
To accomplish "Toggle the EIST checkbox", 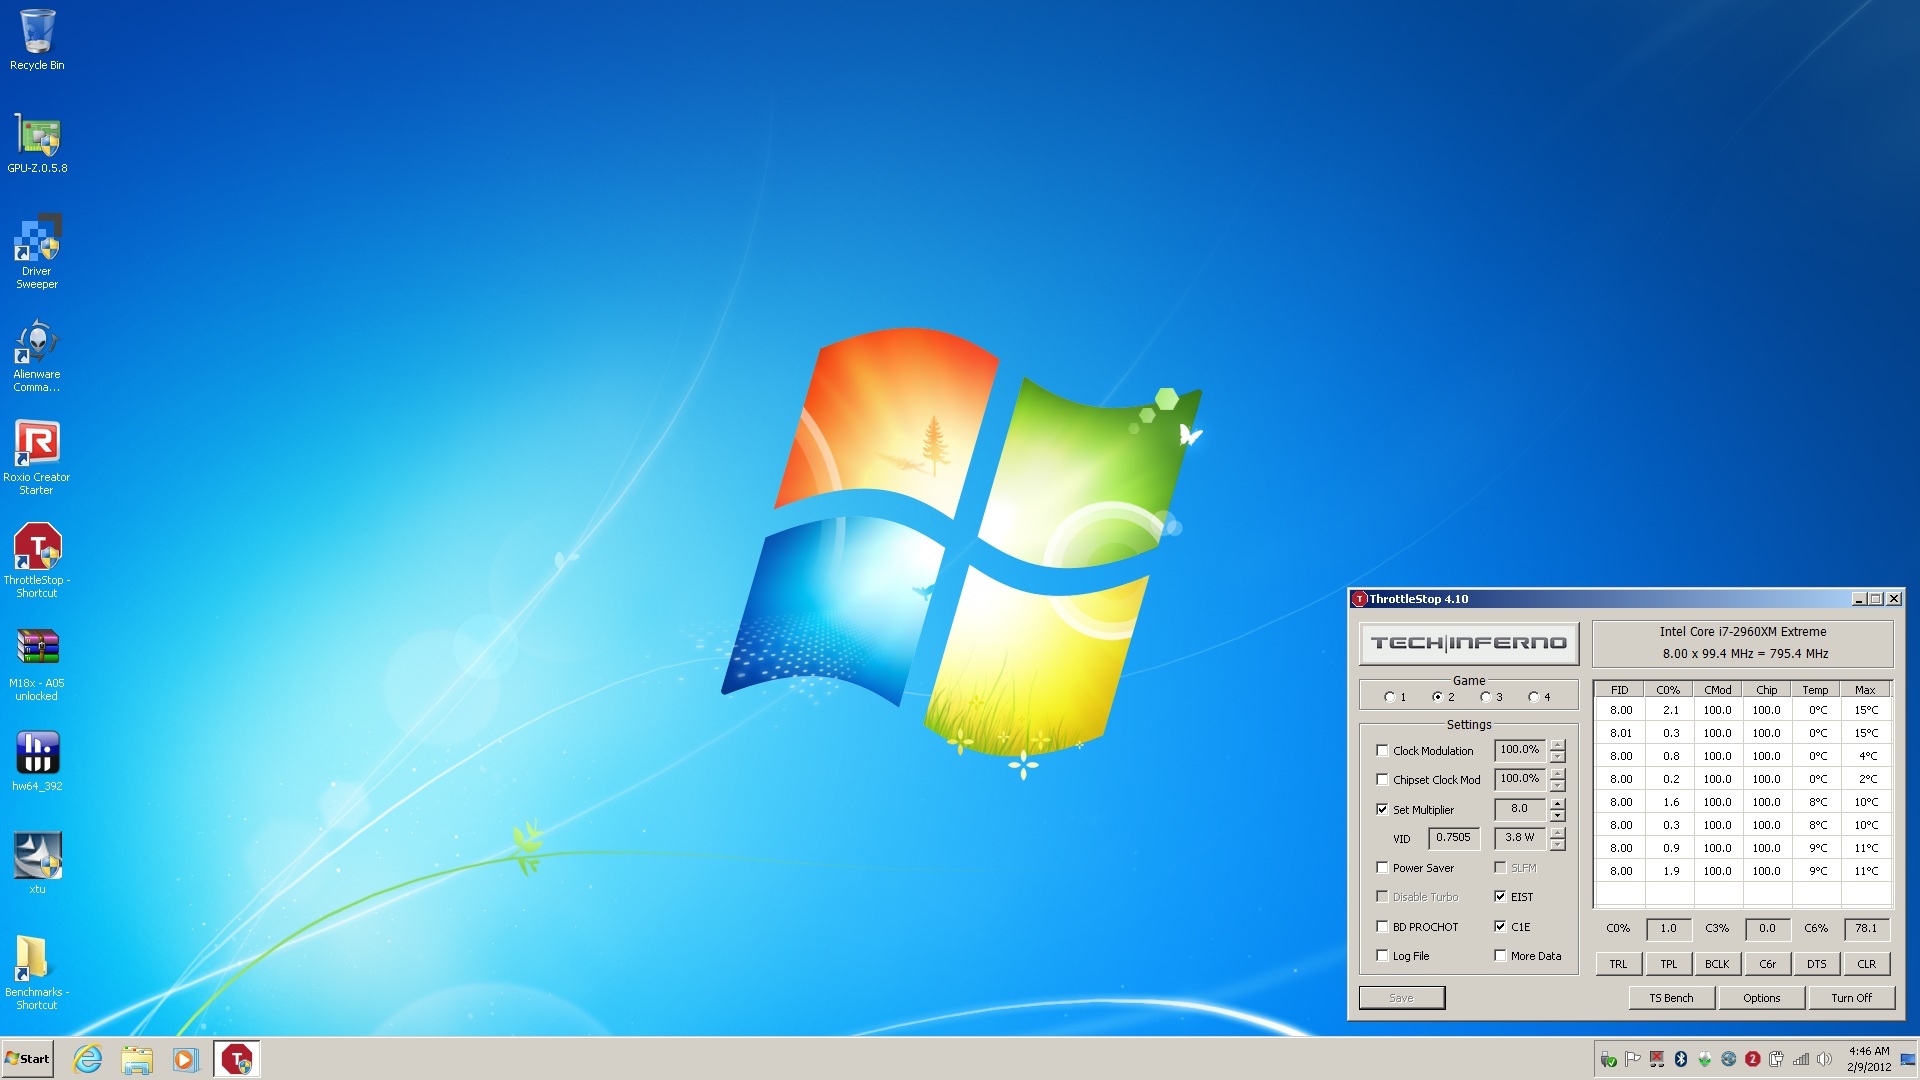I will coord(1500,896).
